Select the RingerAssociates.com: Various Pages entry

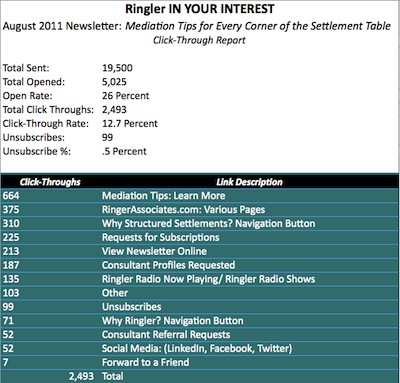pyautogui.click(x=183, y=210)
